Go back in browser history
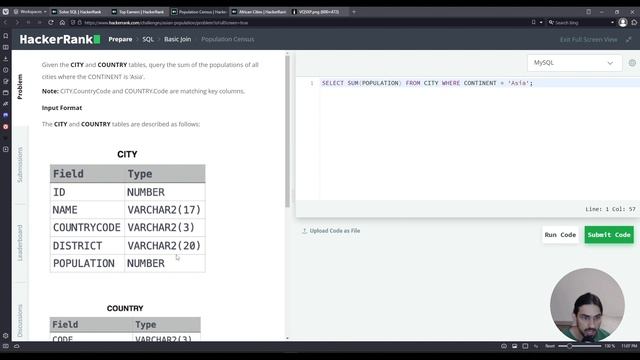The width and height of the screenshot is (640, 360). coord(6,22)
